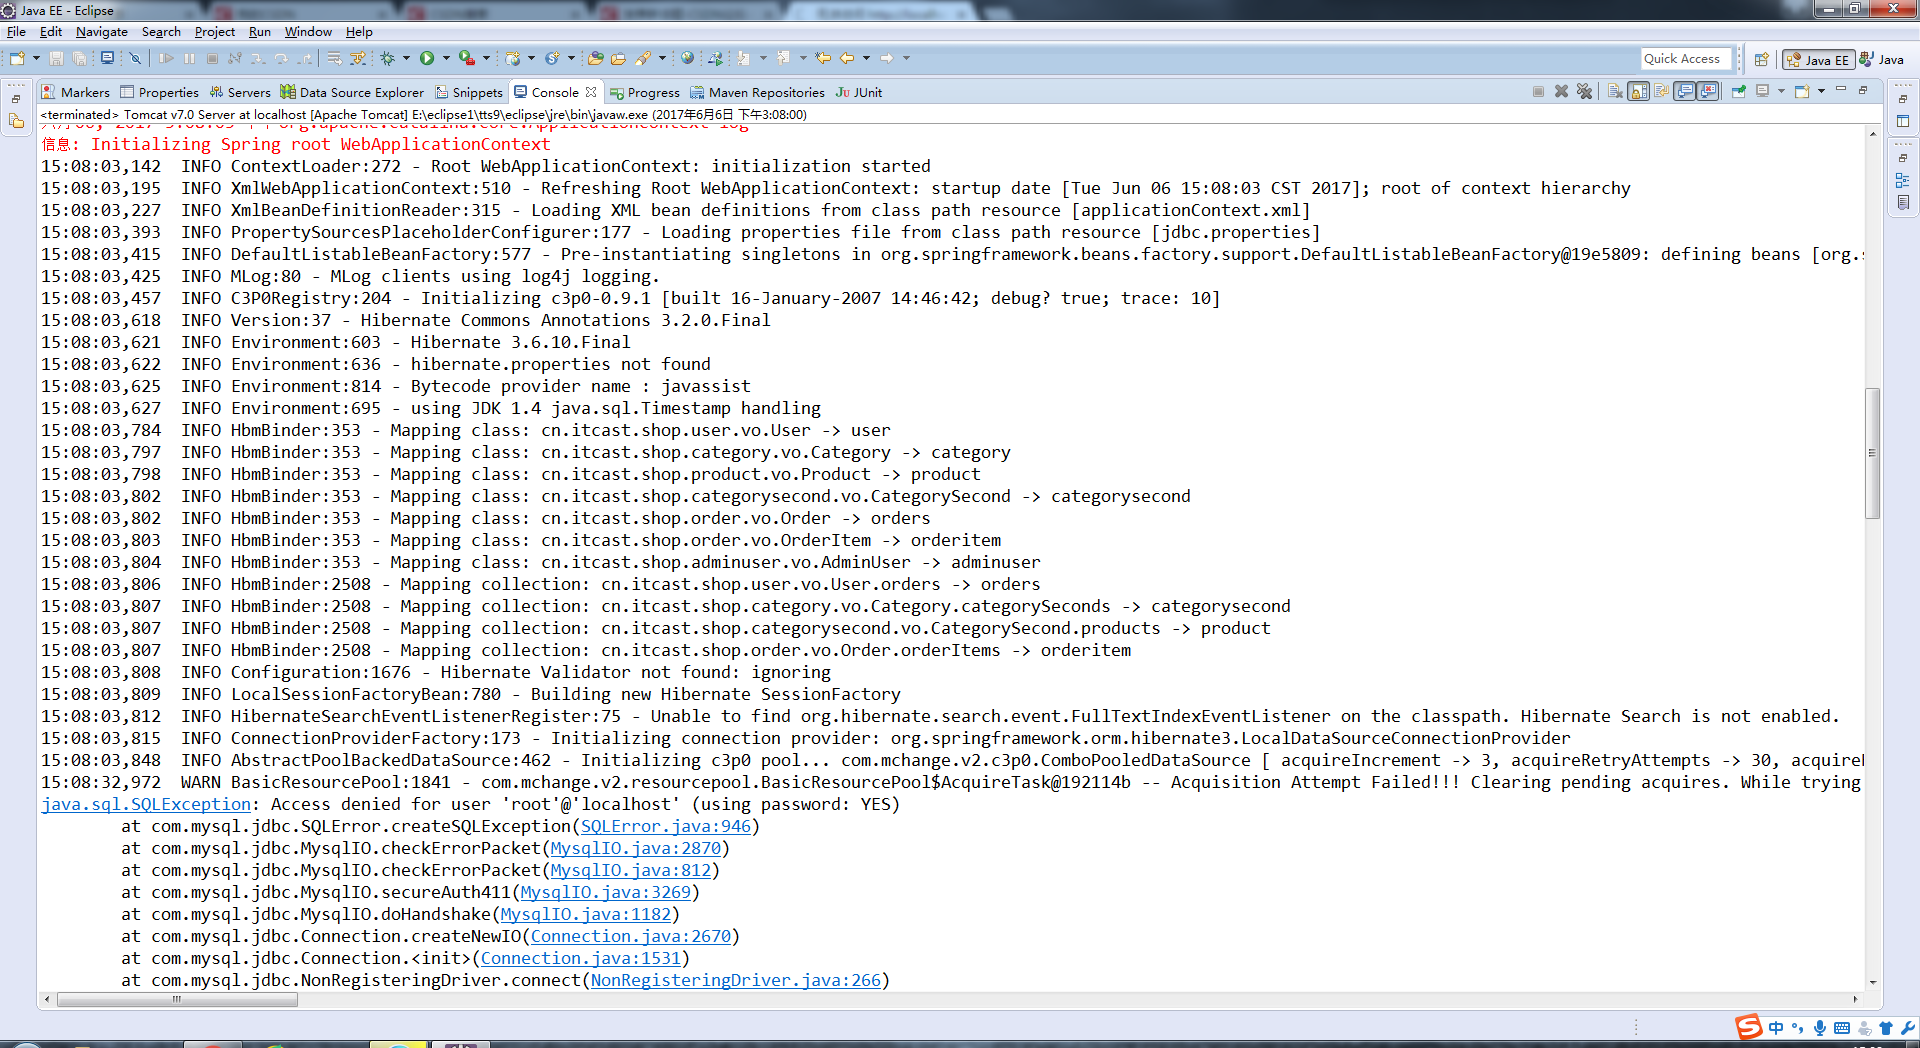Click the Terminate icon in main toolbar
Screen dimensions: 1920x1048
[212, 58]
